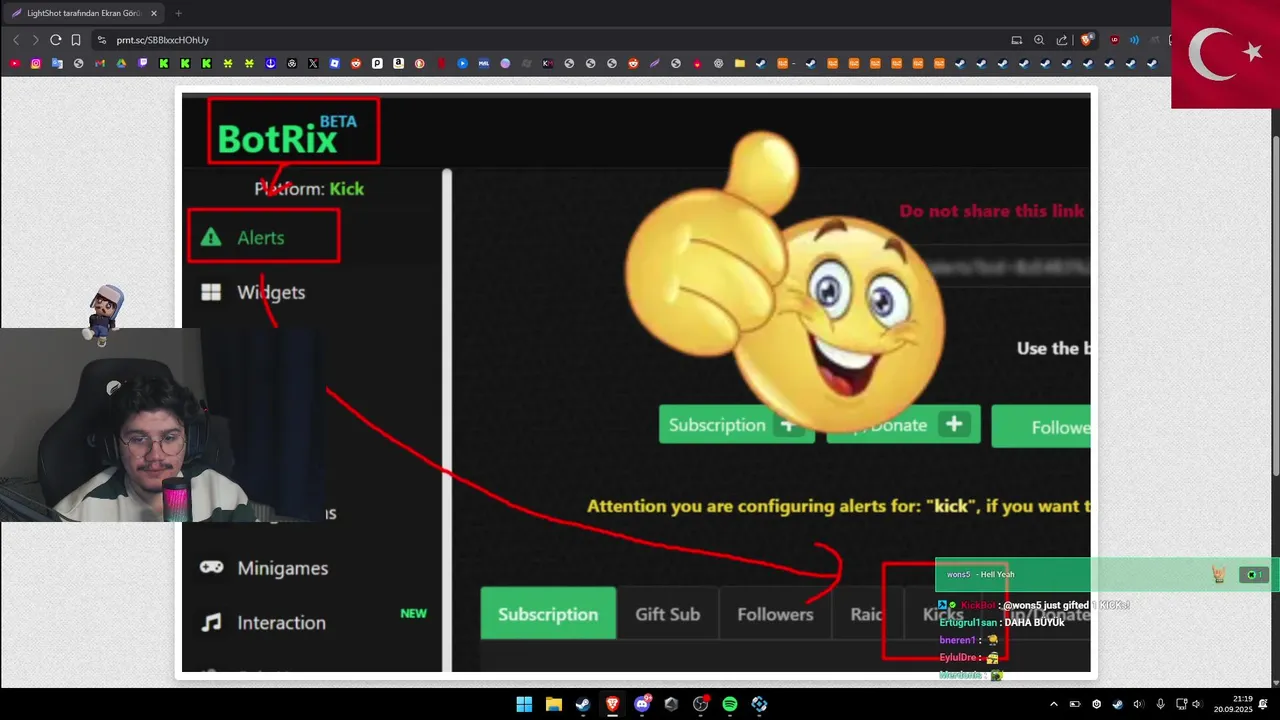Close the LightShot tab
The height and width of the screenshot is (720, 1280).
(x=154, y=13)
